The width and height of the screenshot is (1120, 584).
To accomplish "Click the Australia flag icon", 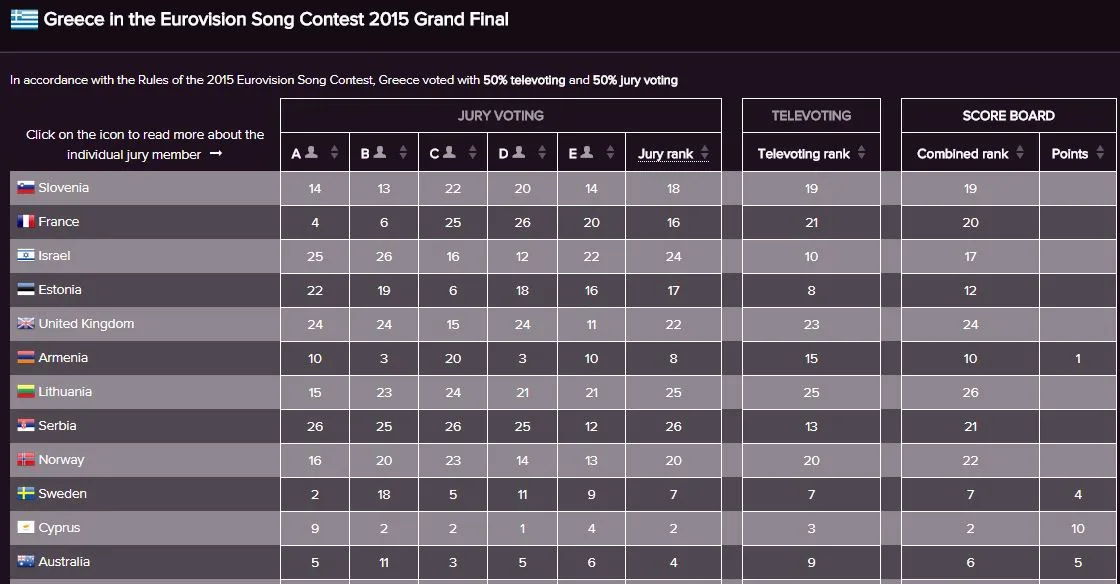I will (26, 561).
